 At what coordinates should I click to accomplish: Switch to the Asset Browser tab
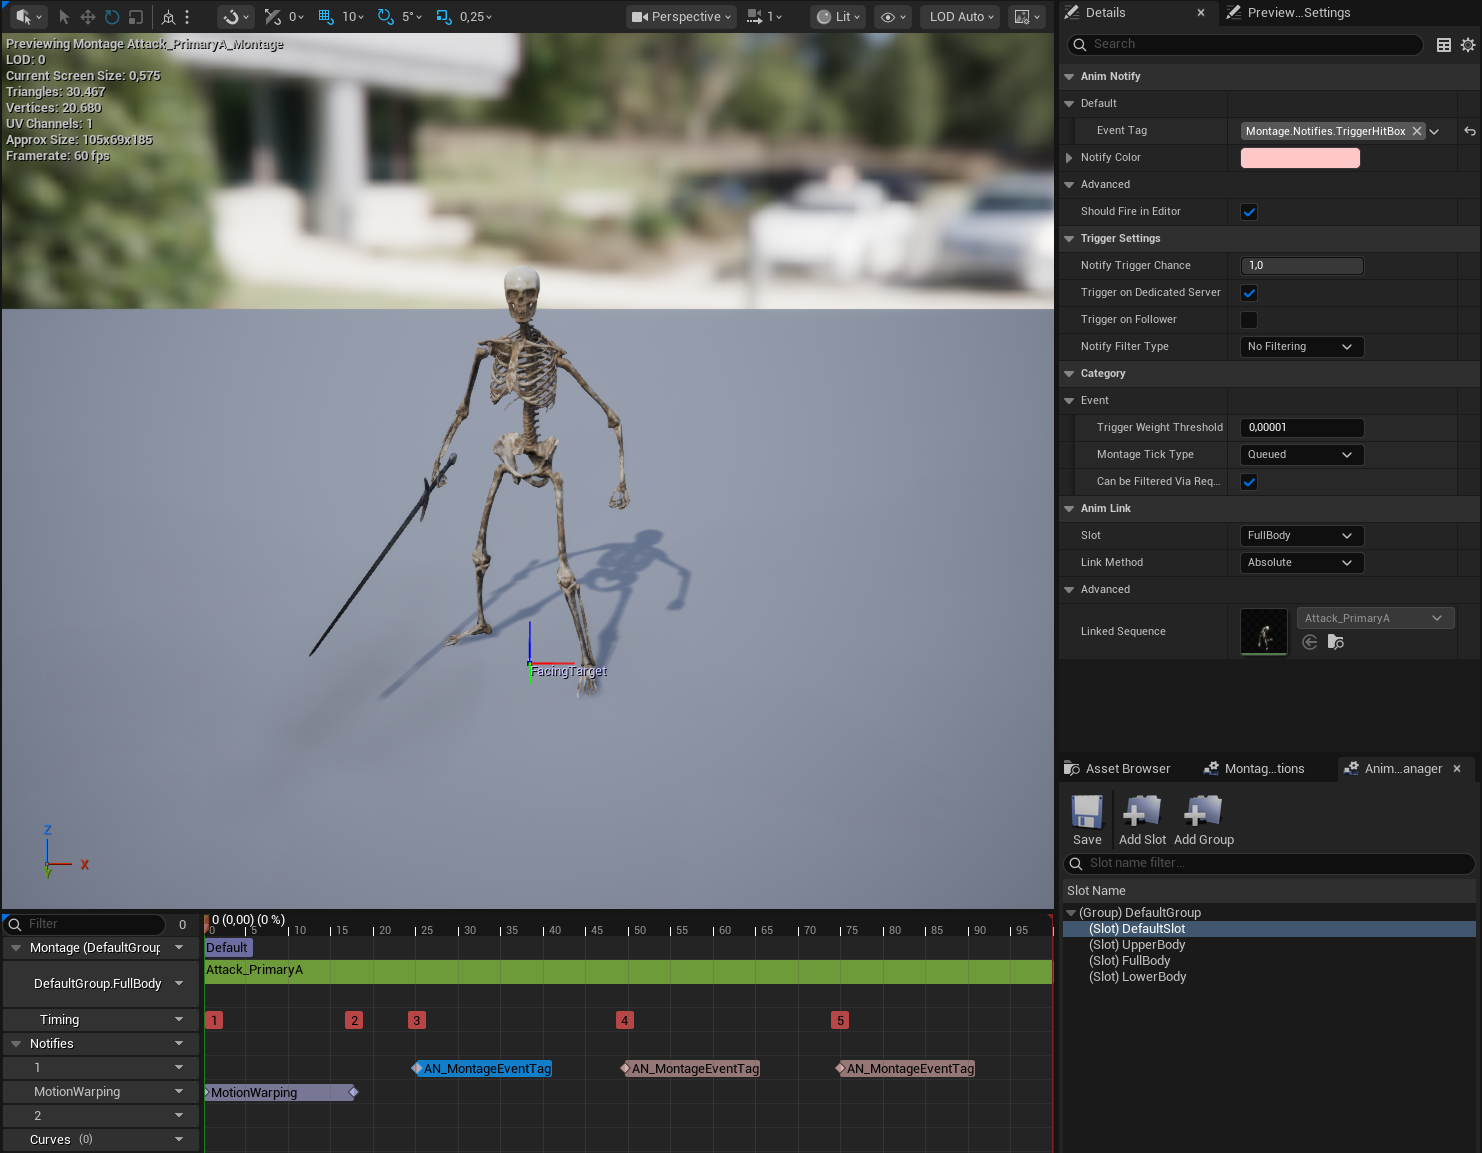click(x=1117, y=769)
